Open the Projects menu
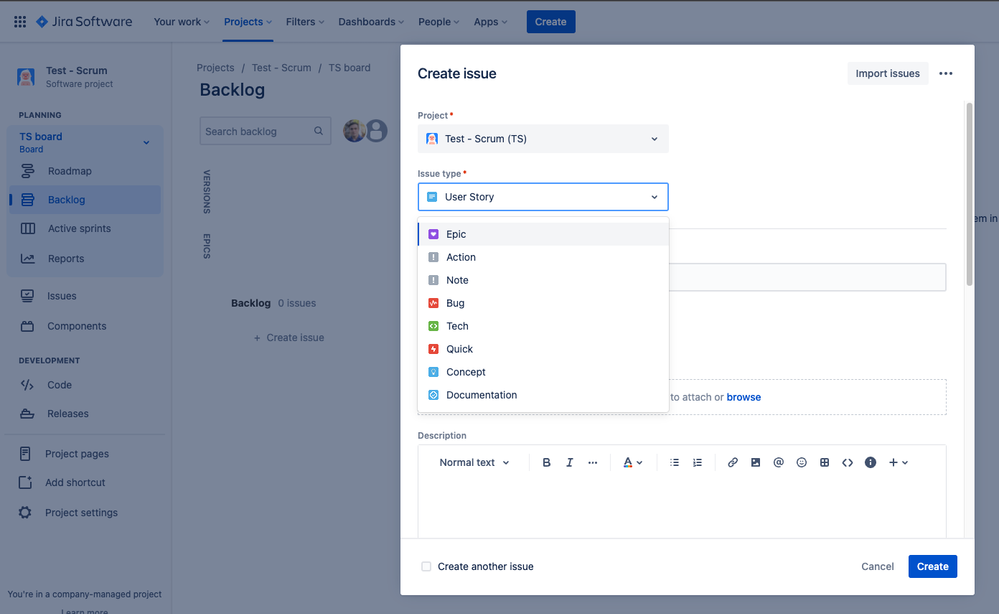 (247, 22)
